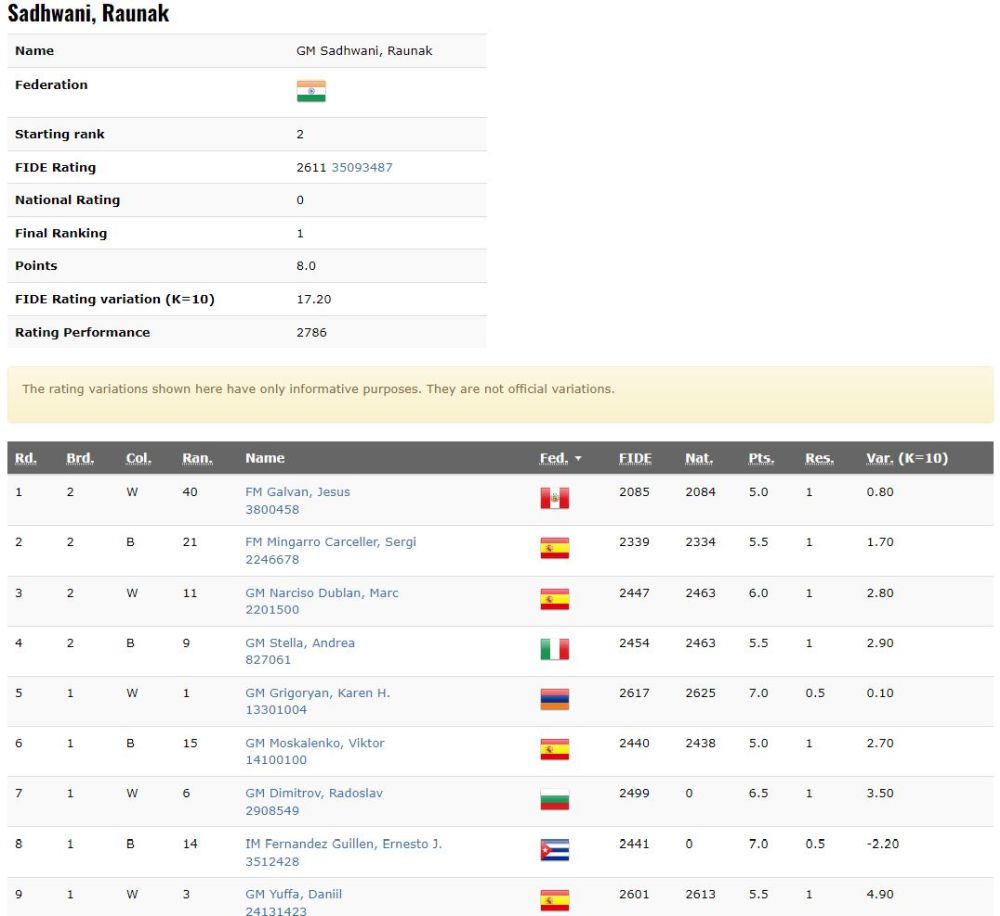Click the India flag icon beside Federation
This screenshot has width=1000, height=916.
tap(311, 92)
